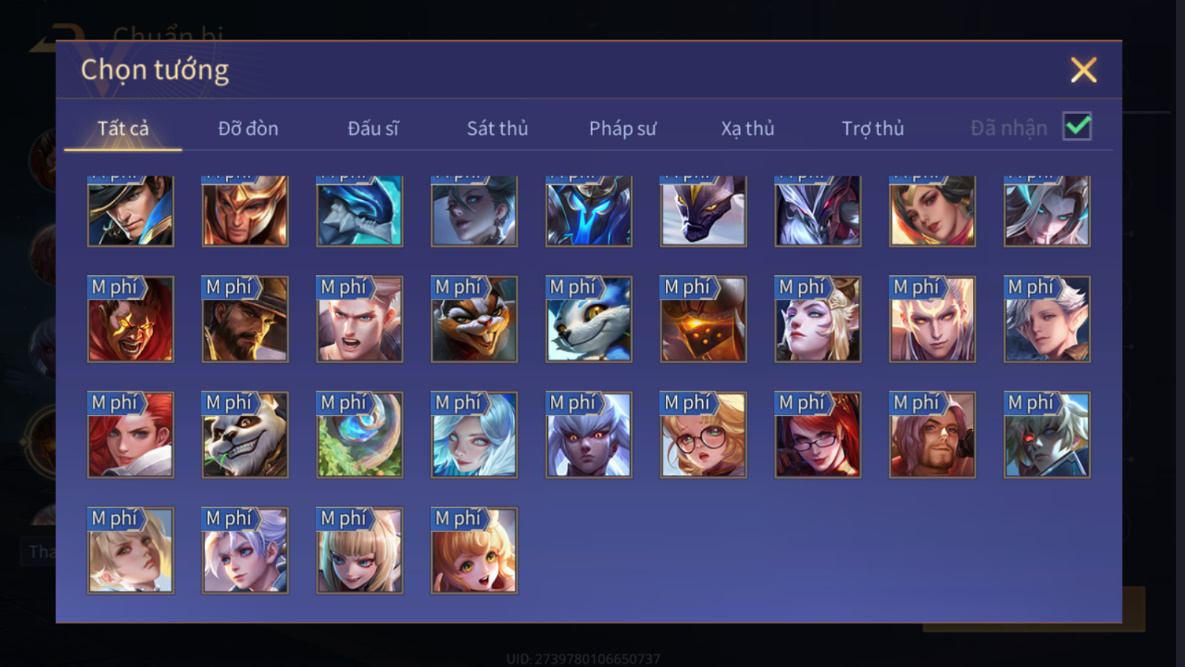Pick the red-faced grinning demon hero
This screenshot has height=667, width=1185.
[x=130, y=319]
